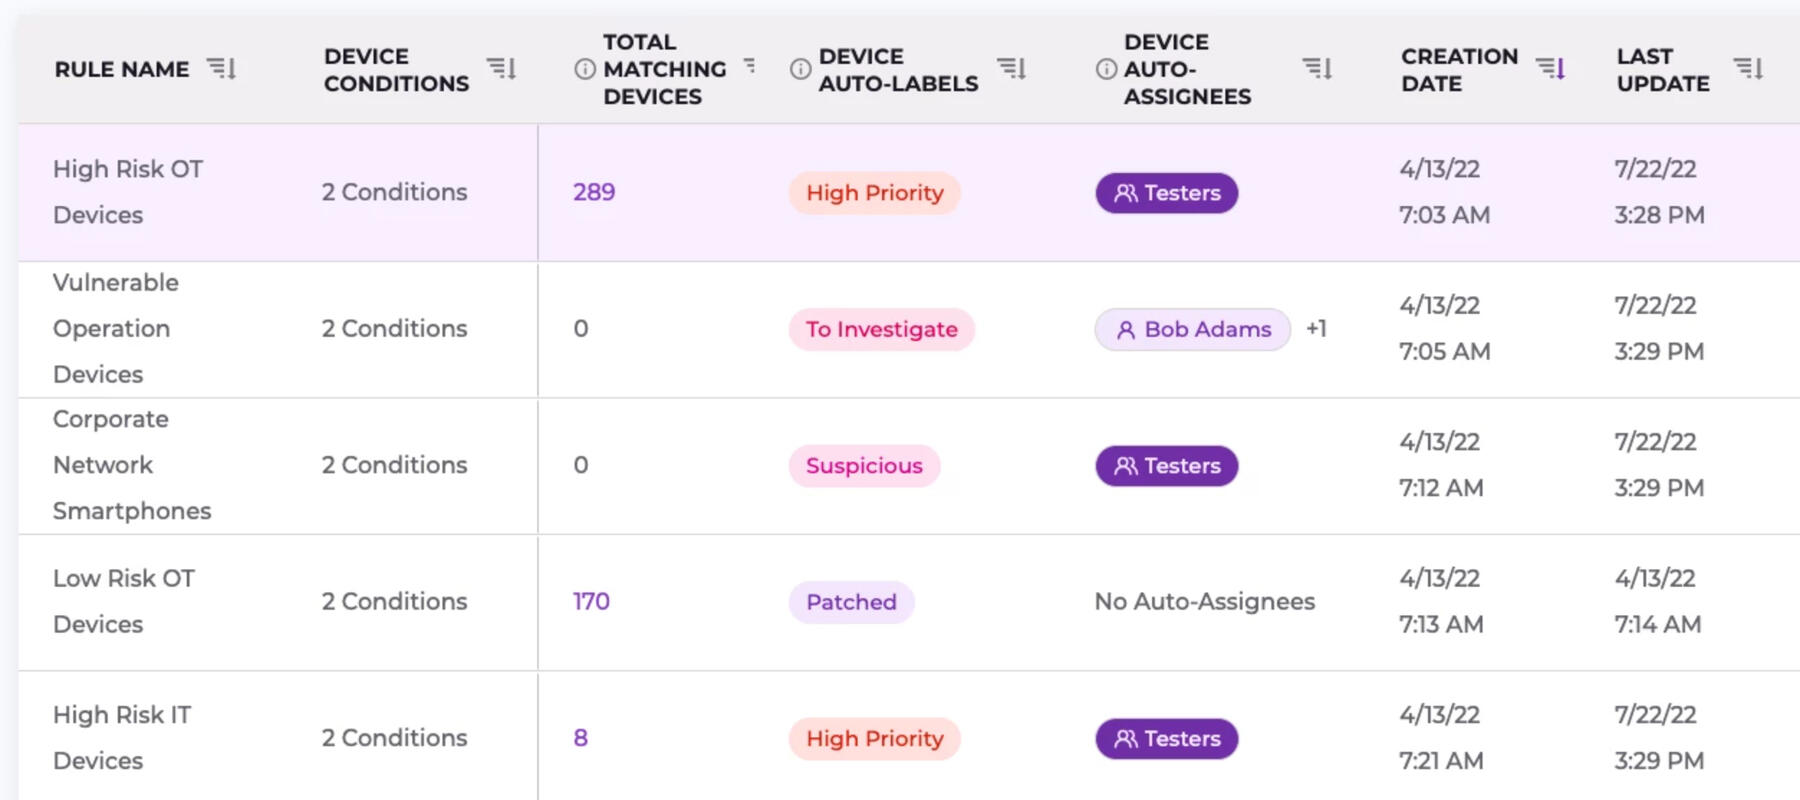Show info for Device Auto-Assignees
This screenshot has height=800, width=1800.
[x=1106, y=69]
